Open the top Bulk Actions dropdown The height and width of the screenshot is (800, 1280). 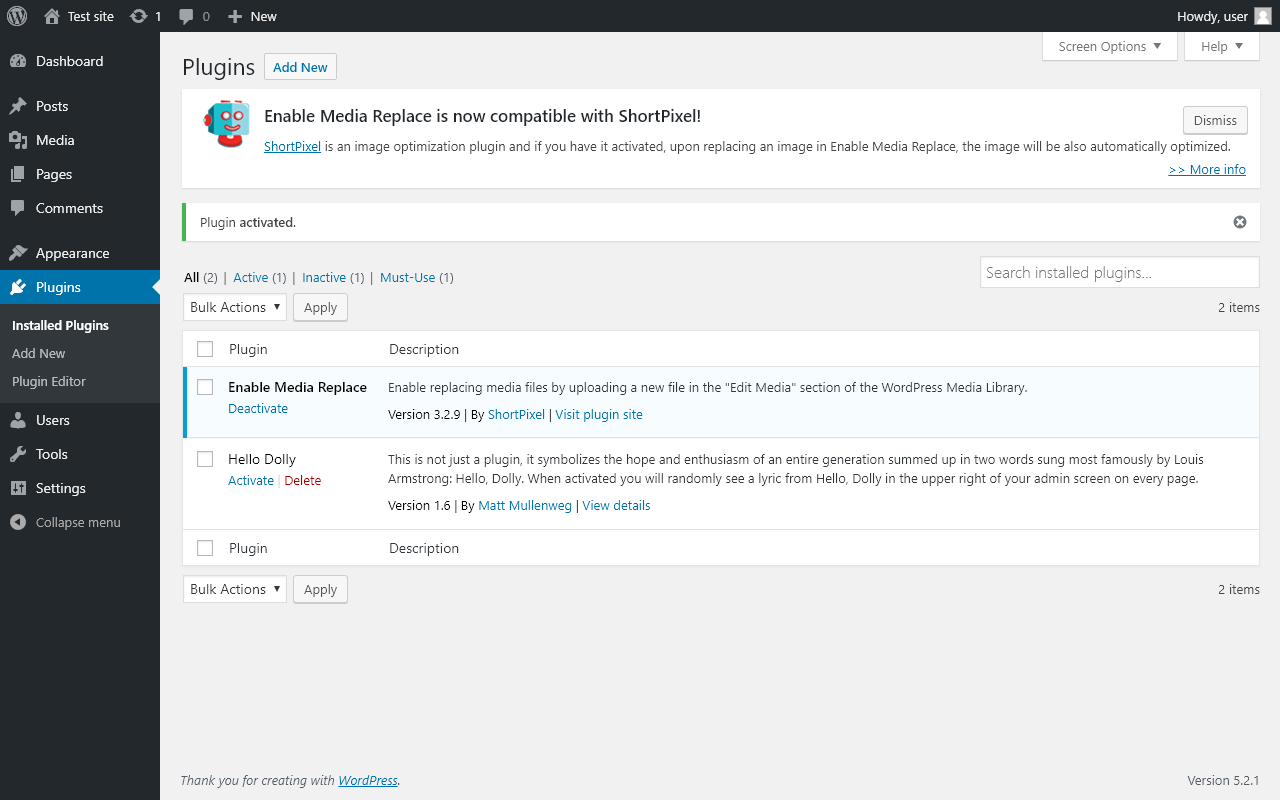point(235,307)
